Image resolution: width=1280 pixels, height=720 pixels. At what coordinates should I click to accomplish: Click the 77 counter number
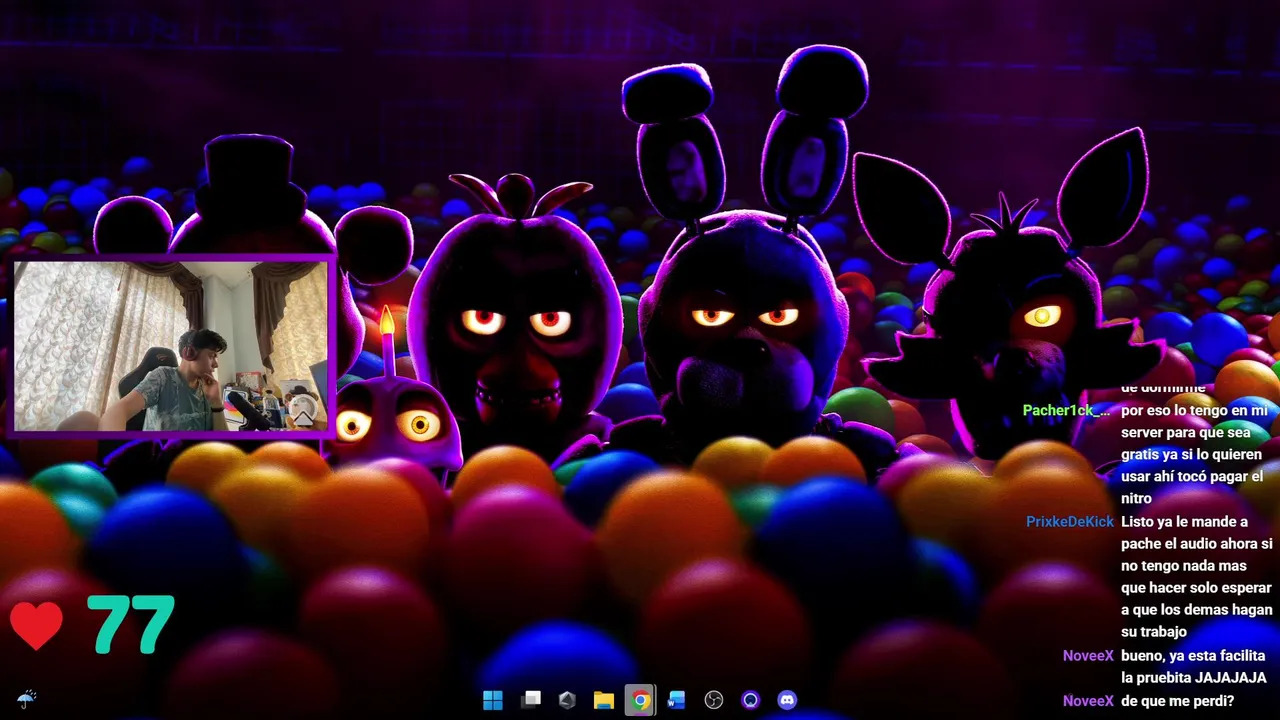[131, 625]
